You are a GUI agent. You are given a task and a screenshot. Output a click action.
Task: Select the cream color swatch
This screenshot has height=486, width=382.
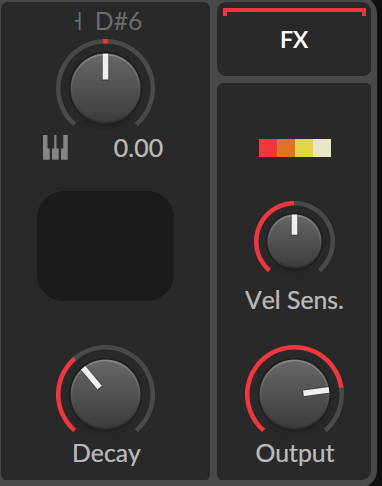322,148
